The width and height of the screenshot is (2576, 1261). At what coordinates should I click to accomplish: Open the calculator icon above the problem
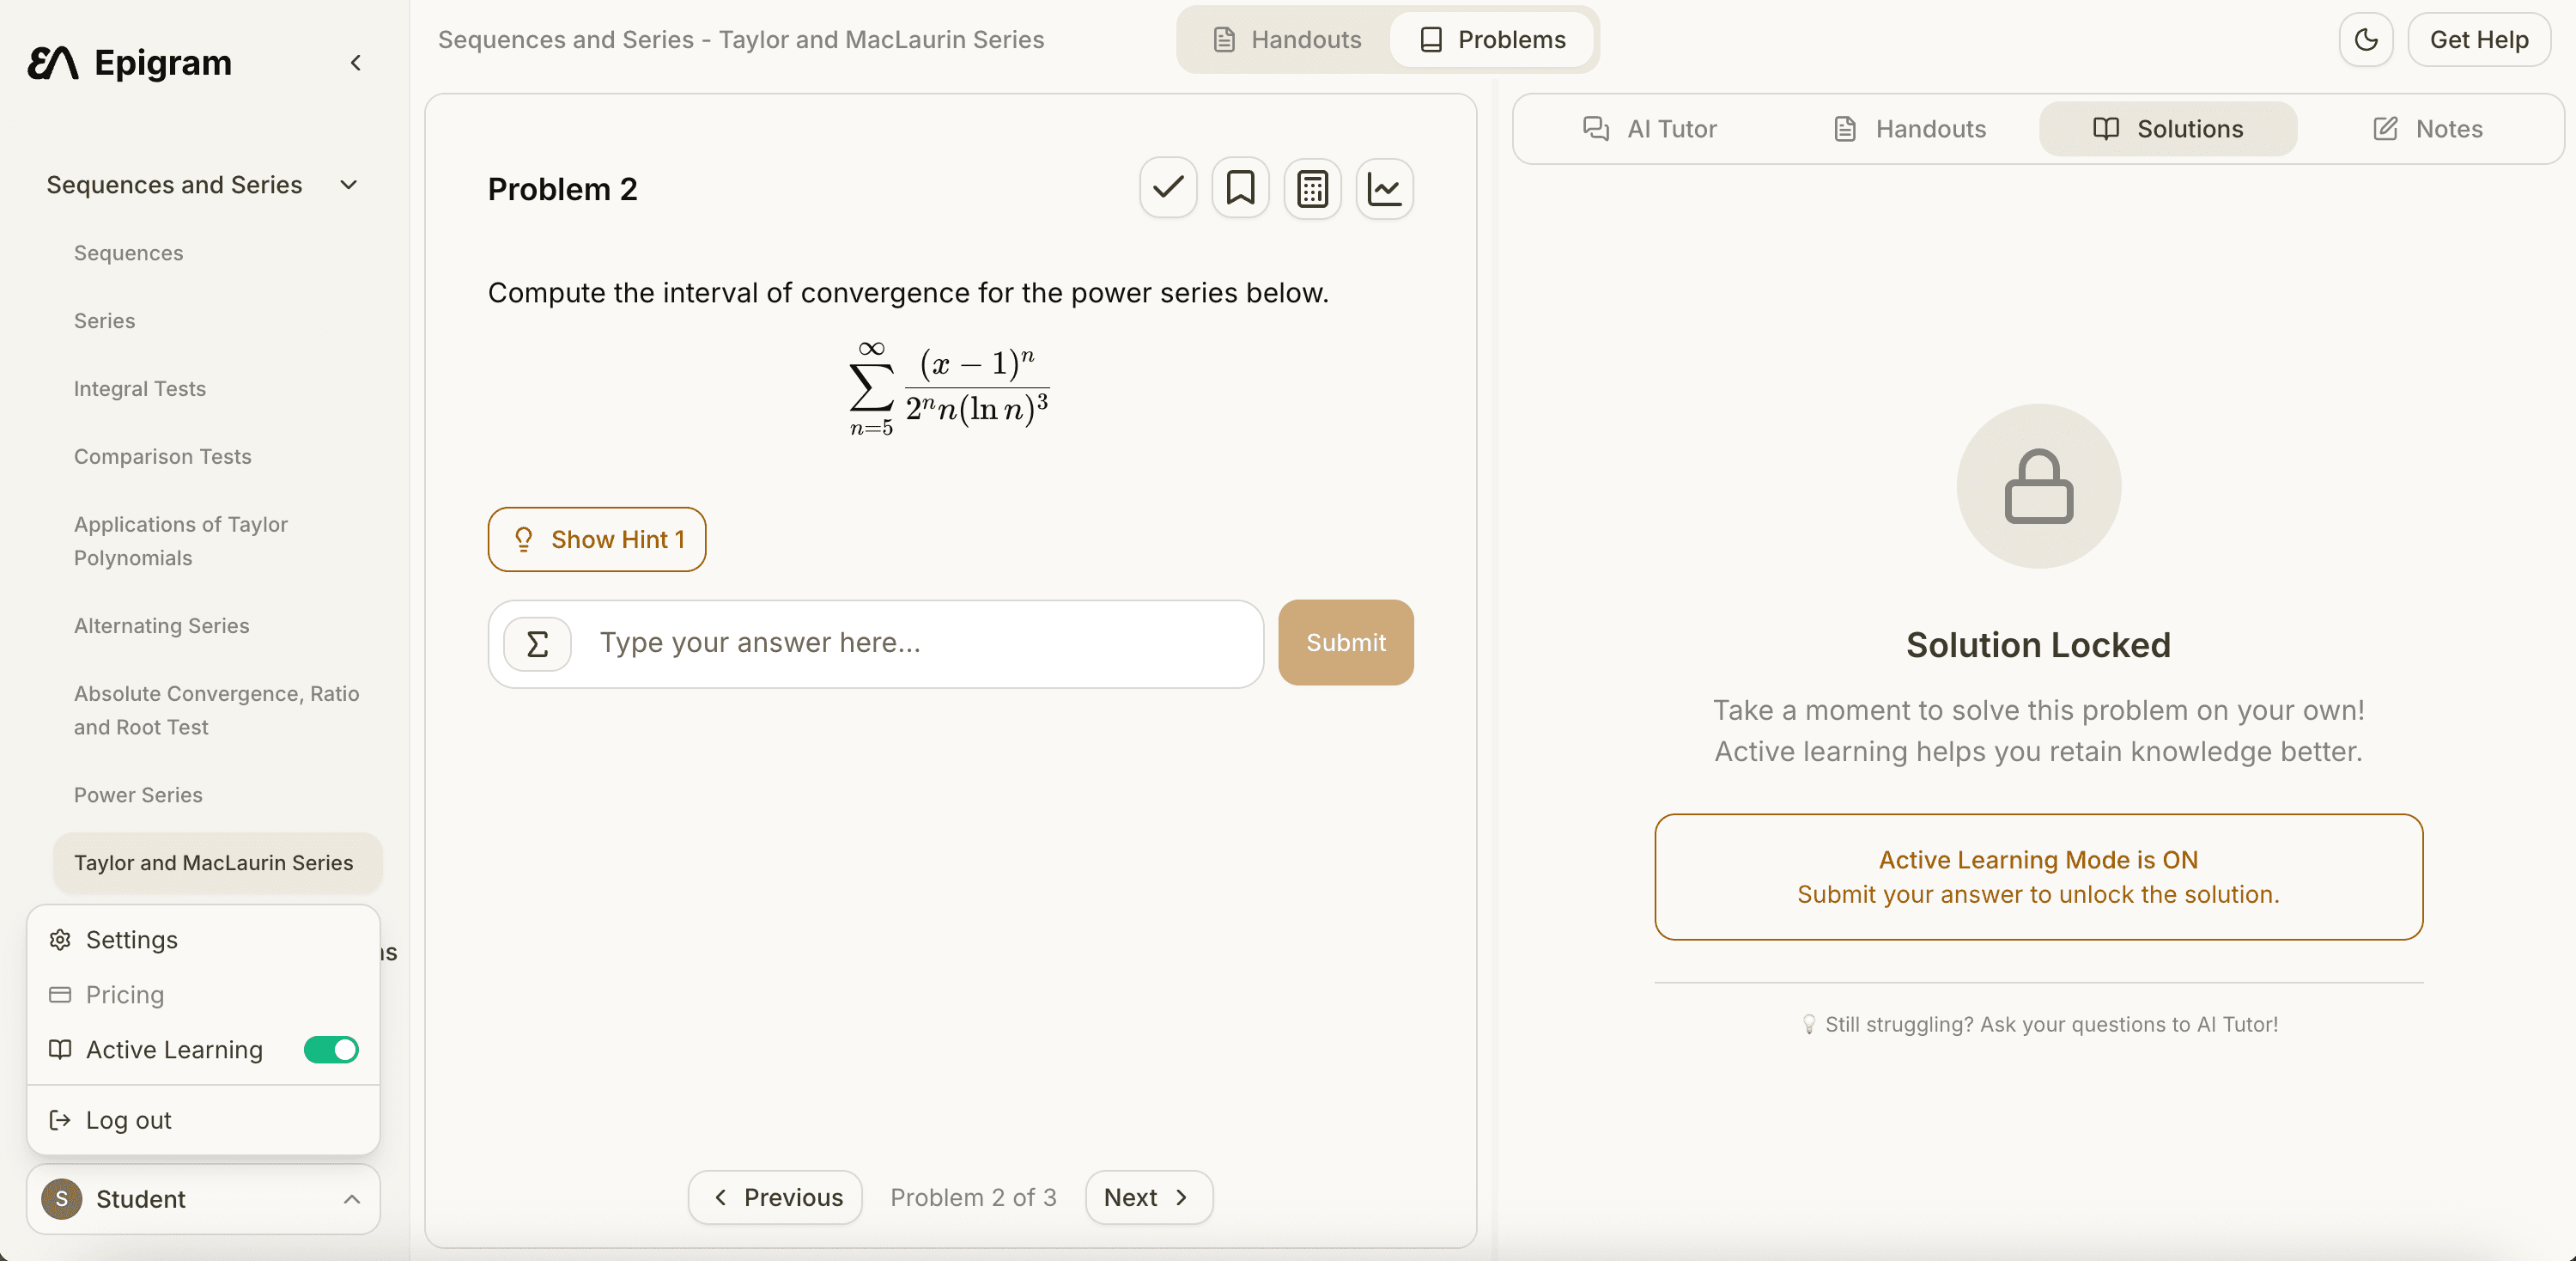[x=1311, y=187]
